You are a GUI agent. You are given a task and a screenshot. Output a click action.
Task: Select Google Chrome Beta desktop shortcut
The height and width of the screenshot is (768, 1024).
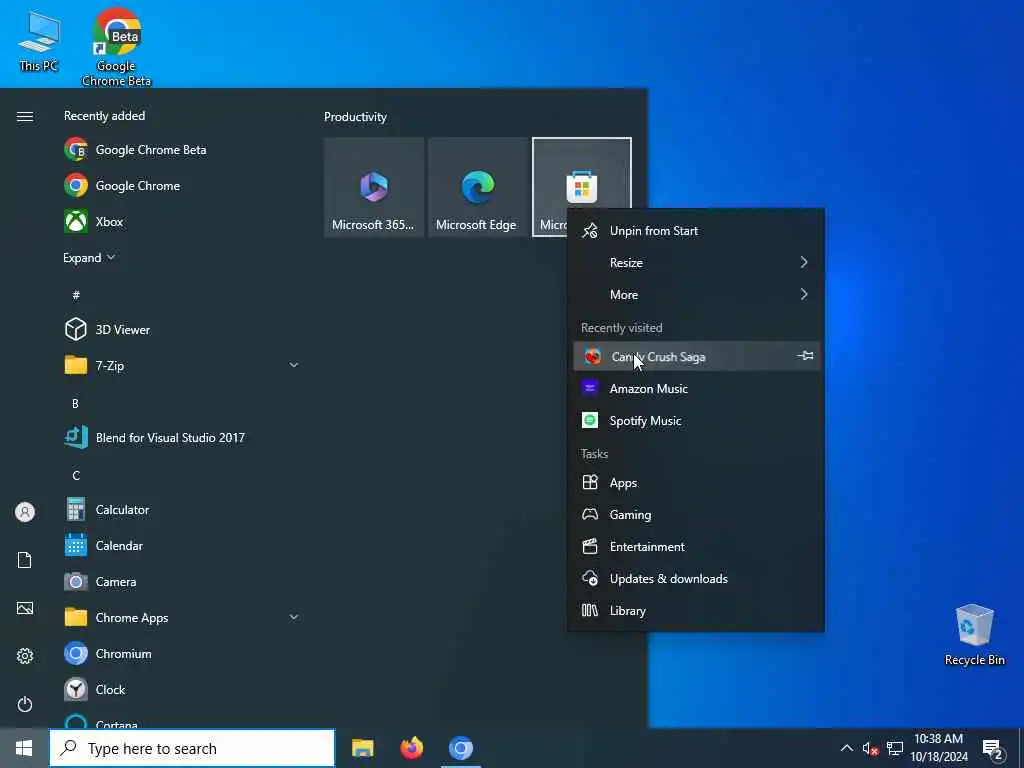coord(116,47)
